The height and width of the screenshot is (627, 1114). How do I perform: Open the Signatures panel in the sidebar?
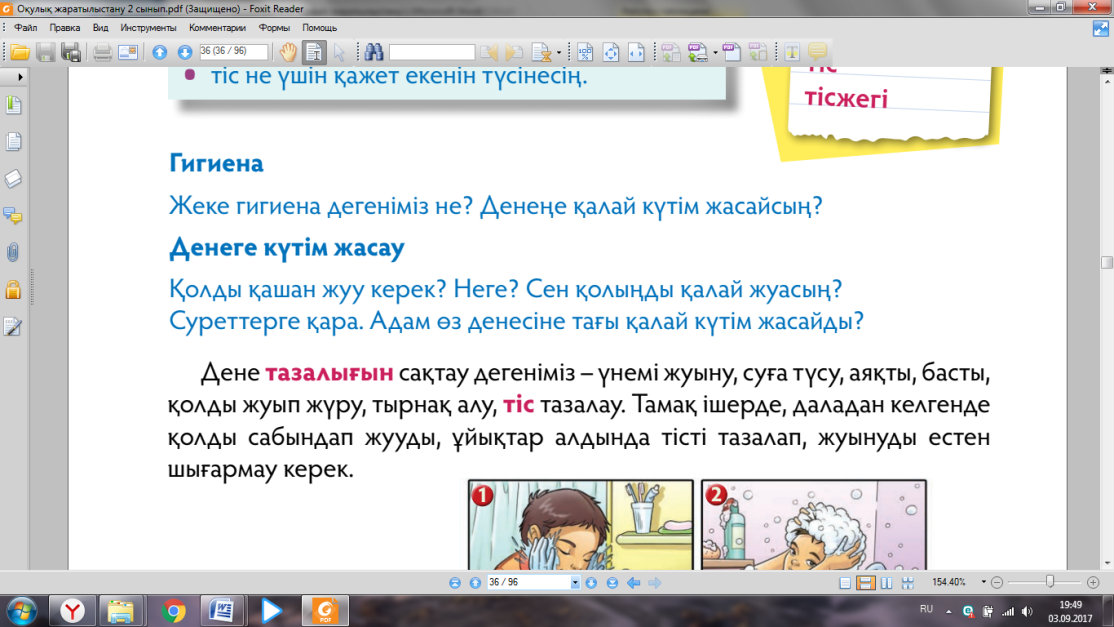(x=13, y=327)
